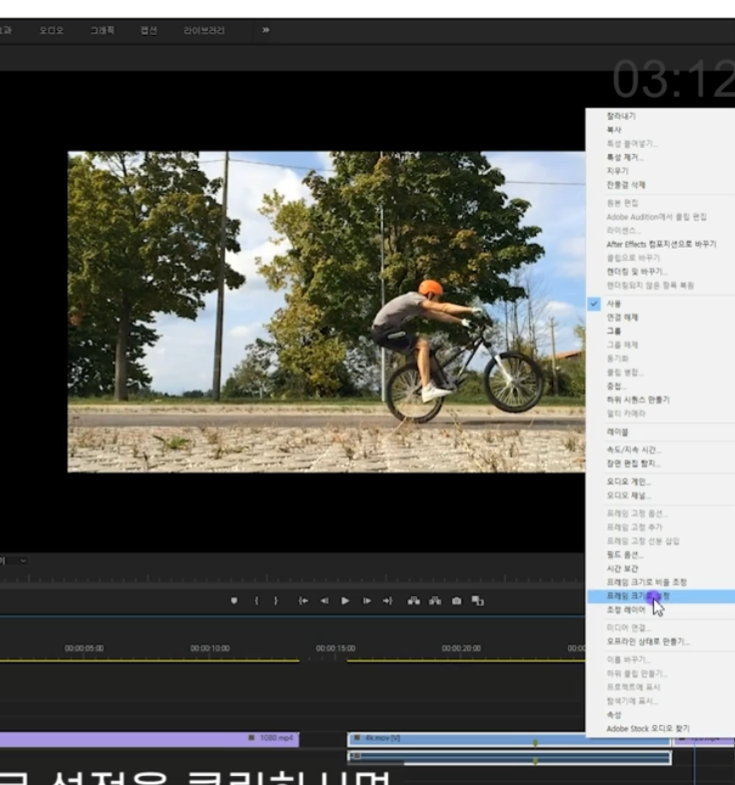Click the Mark In bracket icon

tap(256, 600)
